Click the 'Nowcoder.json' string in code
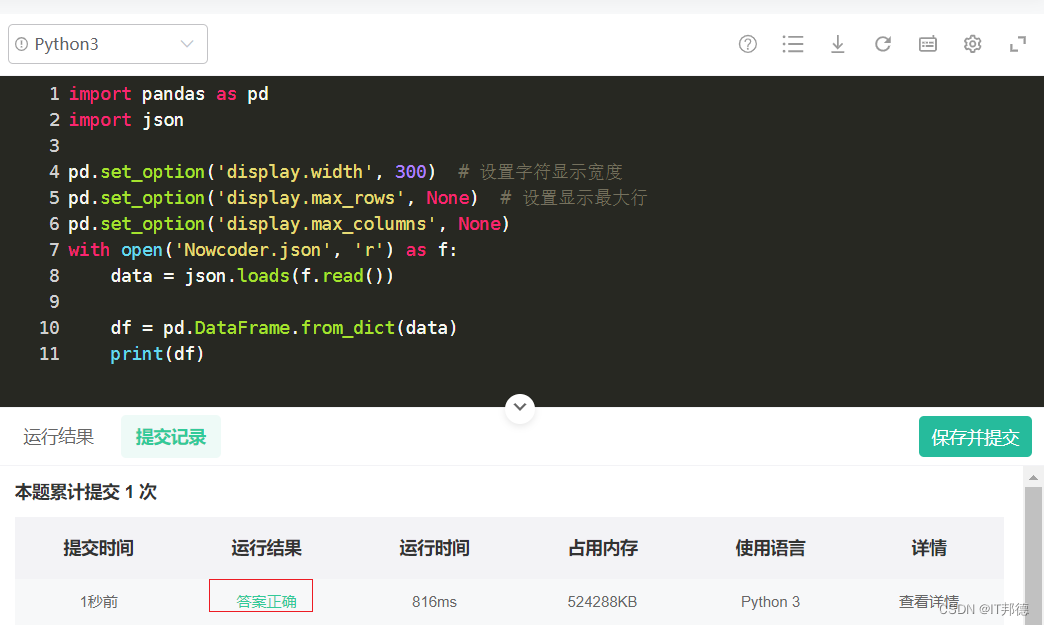The width and height of the screenshot is (1044, 625). pos(252,250)
